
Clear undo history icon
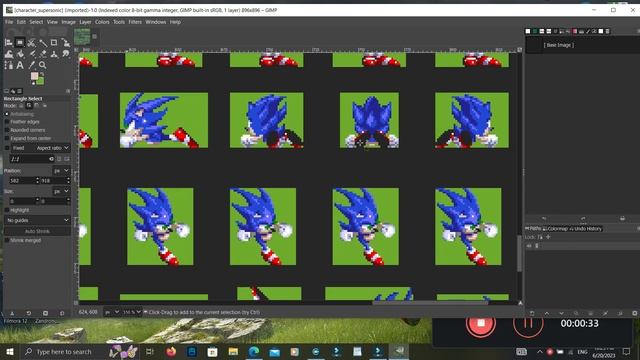point(622,219)
